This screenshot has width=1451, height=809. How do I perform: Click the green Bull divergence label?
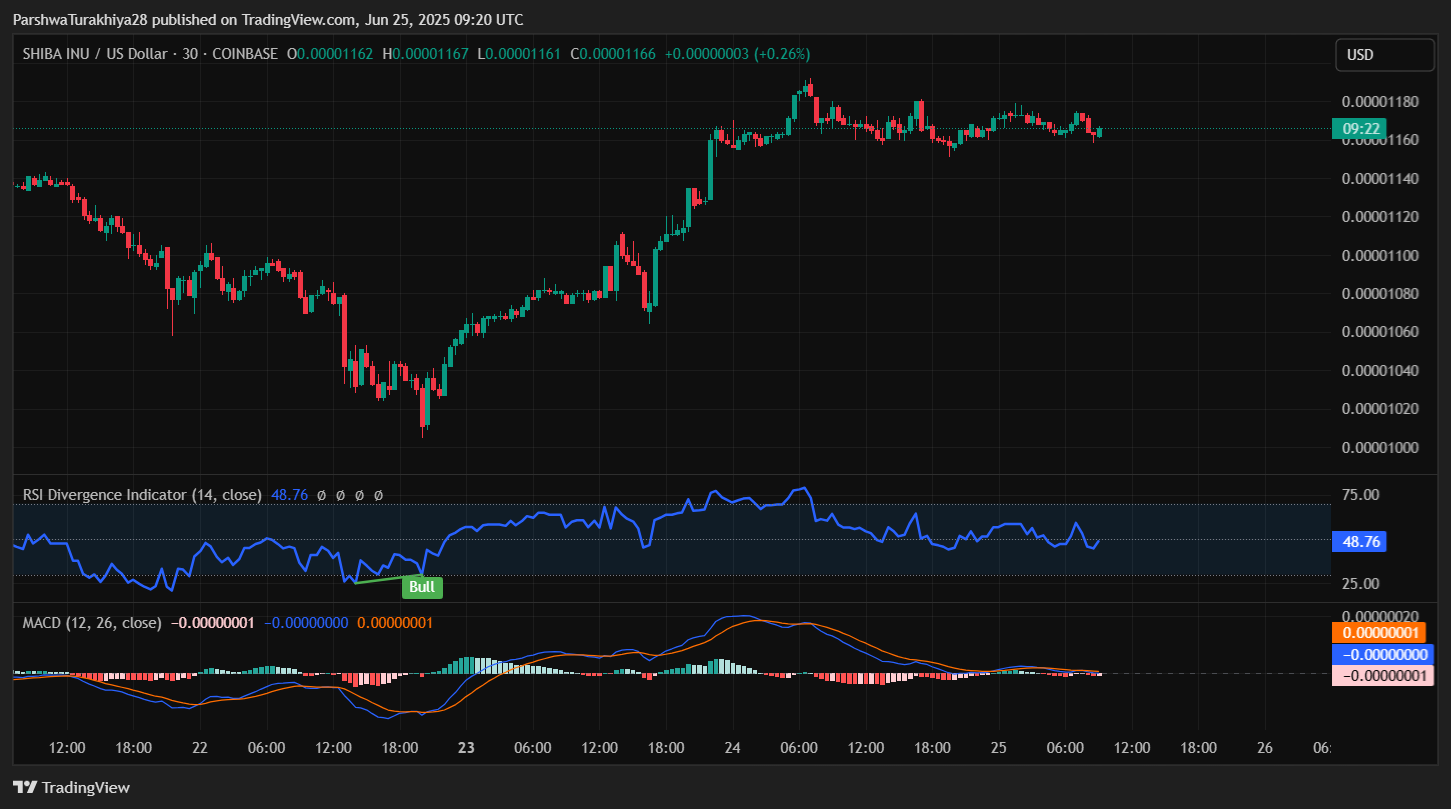tap(422, 587)
